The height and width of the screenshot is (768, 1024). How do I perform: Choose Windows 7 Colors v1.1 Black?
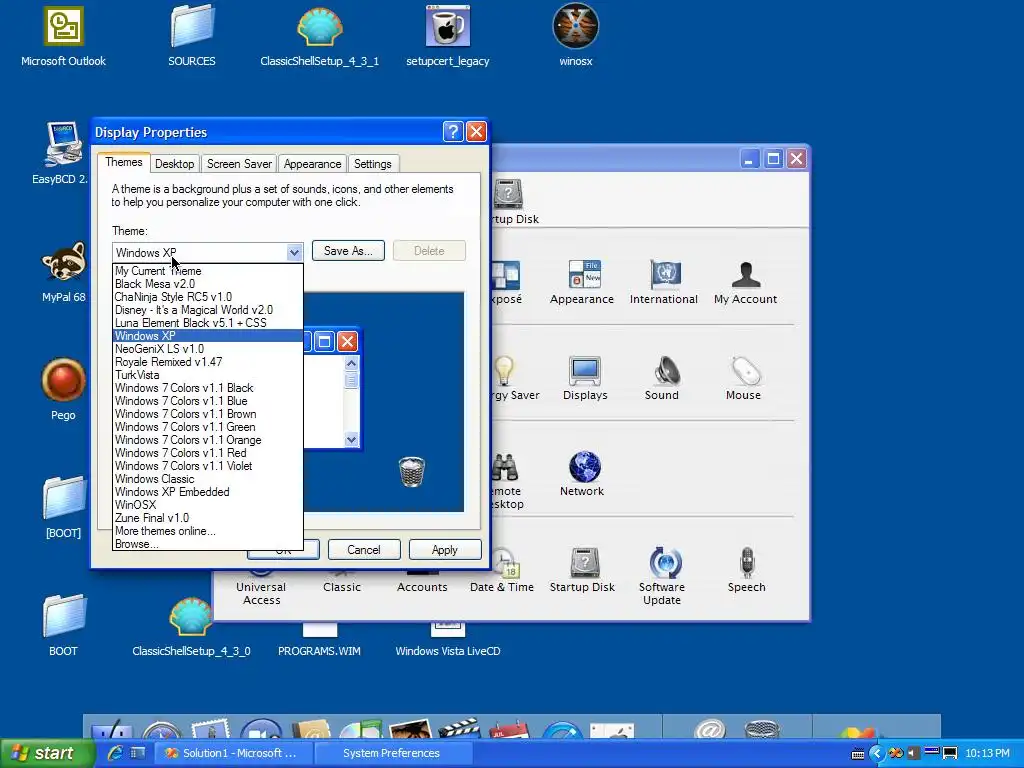pyautogui.click(x=208, y=388)
